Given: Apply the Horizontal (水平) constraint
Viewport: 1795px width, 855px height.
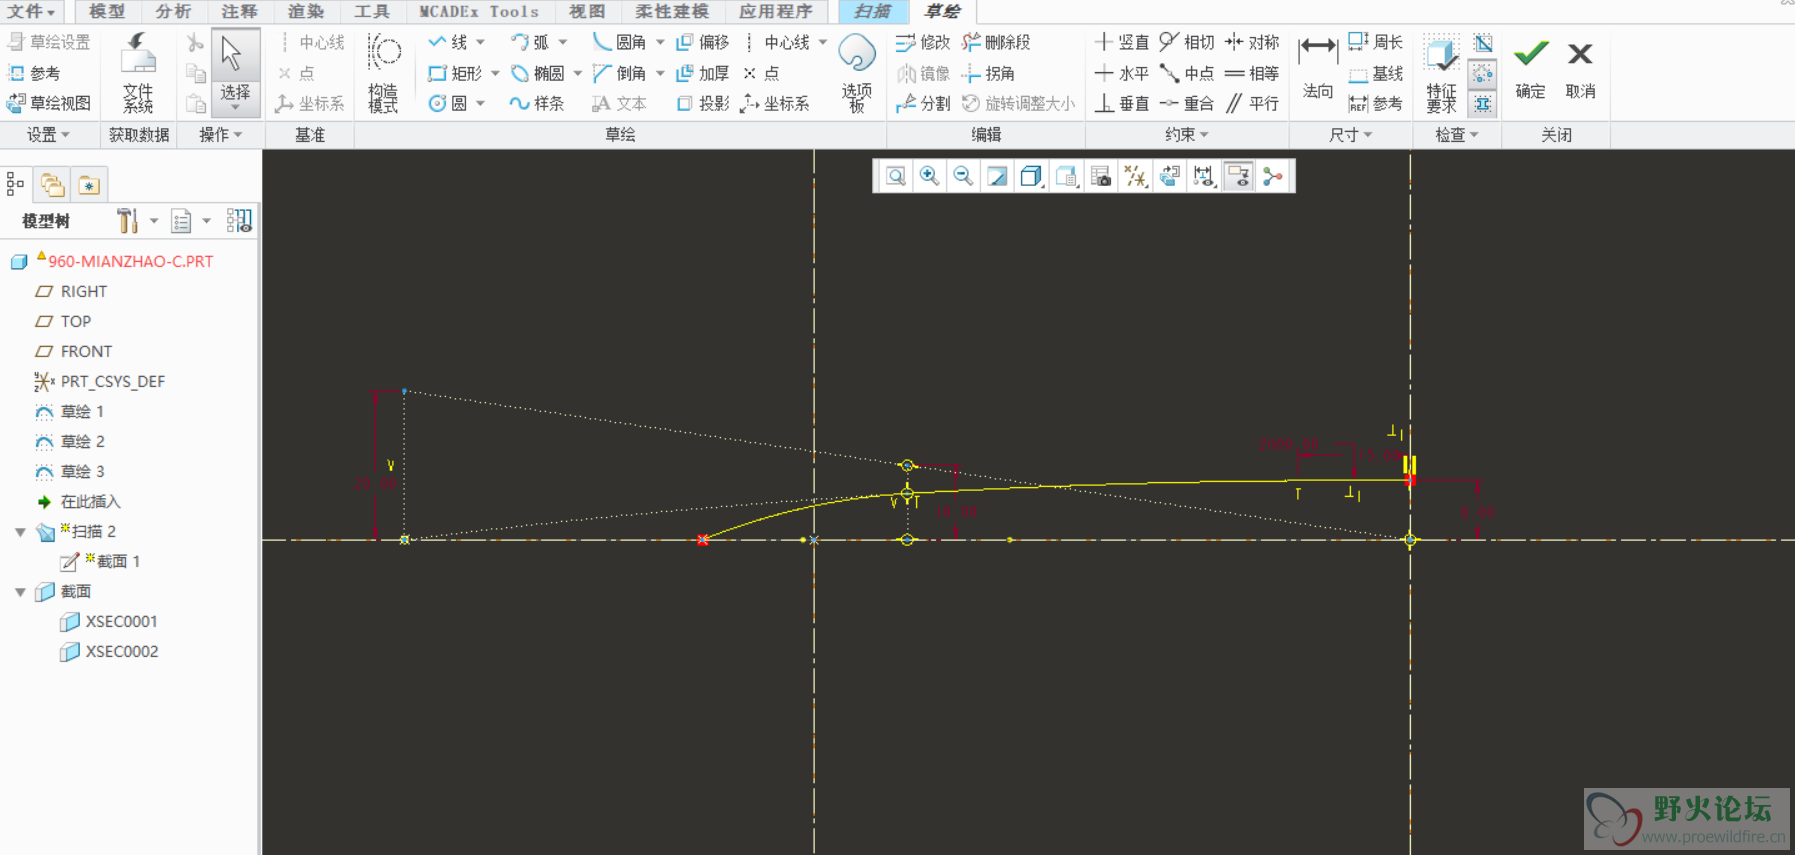Looking at the screenshot, I should point(1122,73).
